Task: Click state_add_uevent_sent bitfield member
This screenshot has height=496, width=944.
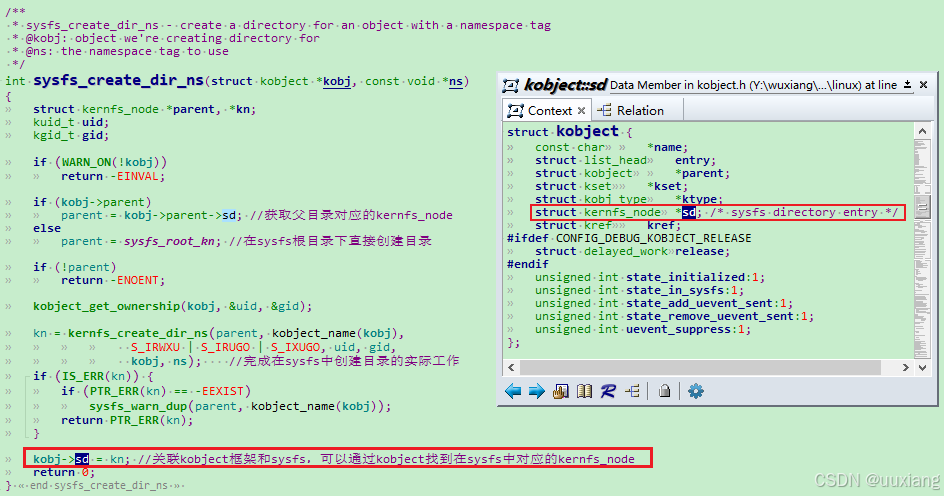Action: [699, 303]
